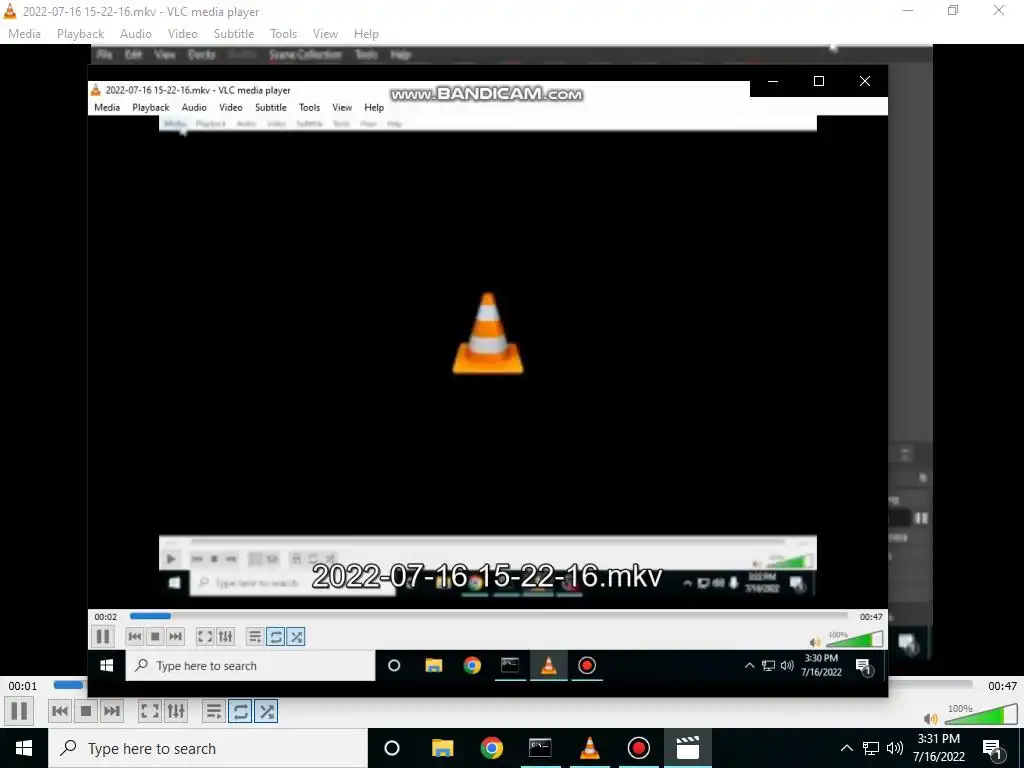1024x768 pixels.
Task: Open Chrome from the bottom taskbar
Action: pyautogui.click(x=492, y=748)
